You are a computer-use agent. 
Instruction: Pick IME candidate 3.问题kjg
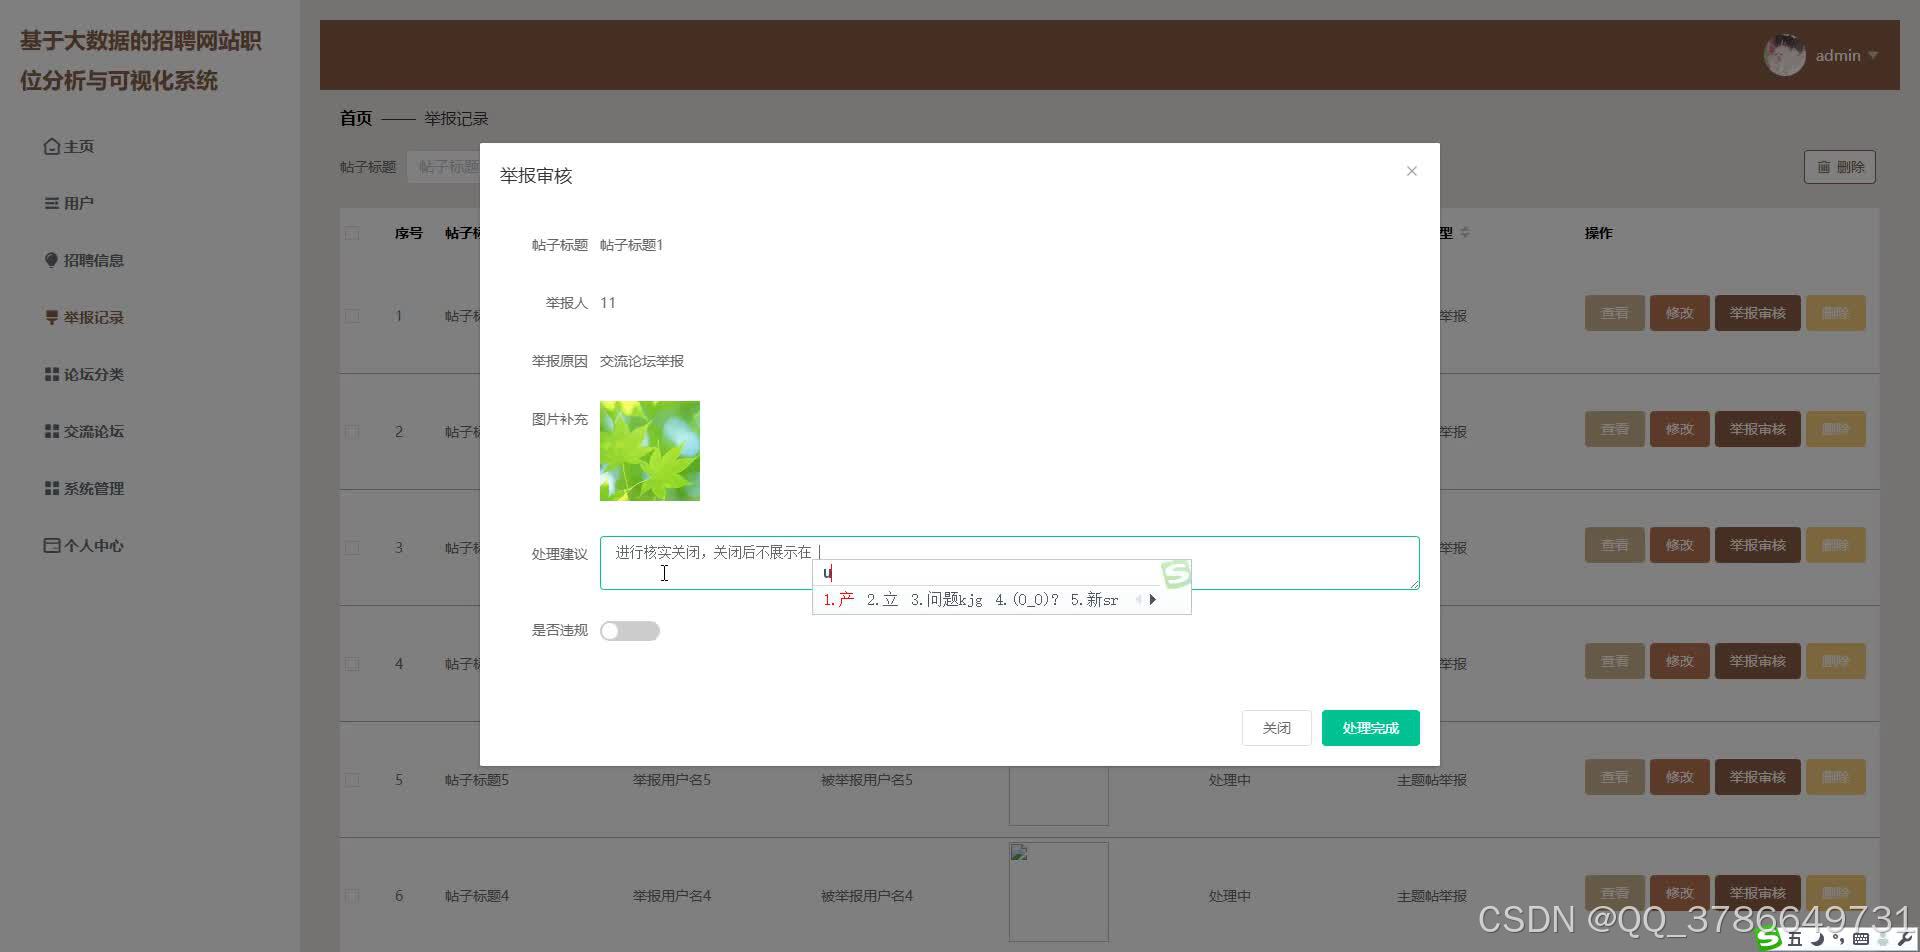[946, 600]
